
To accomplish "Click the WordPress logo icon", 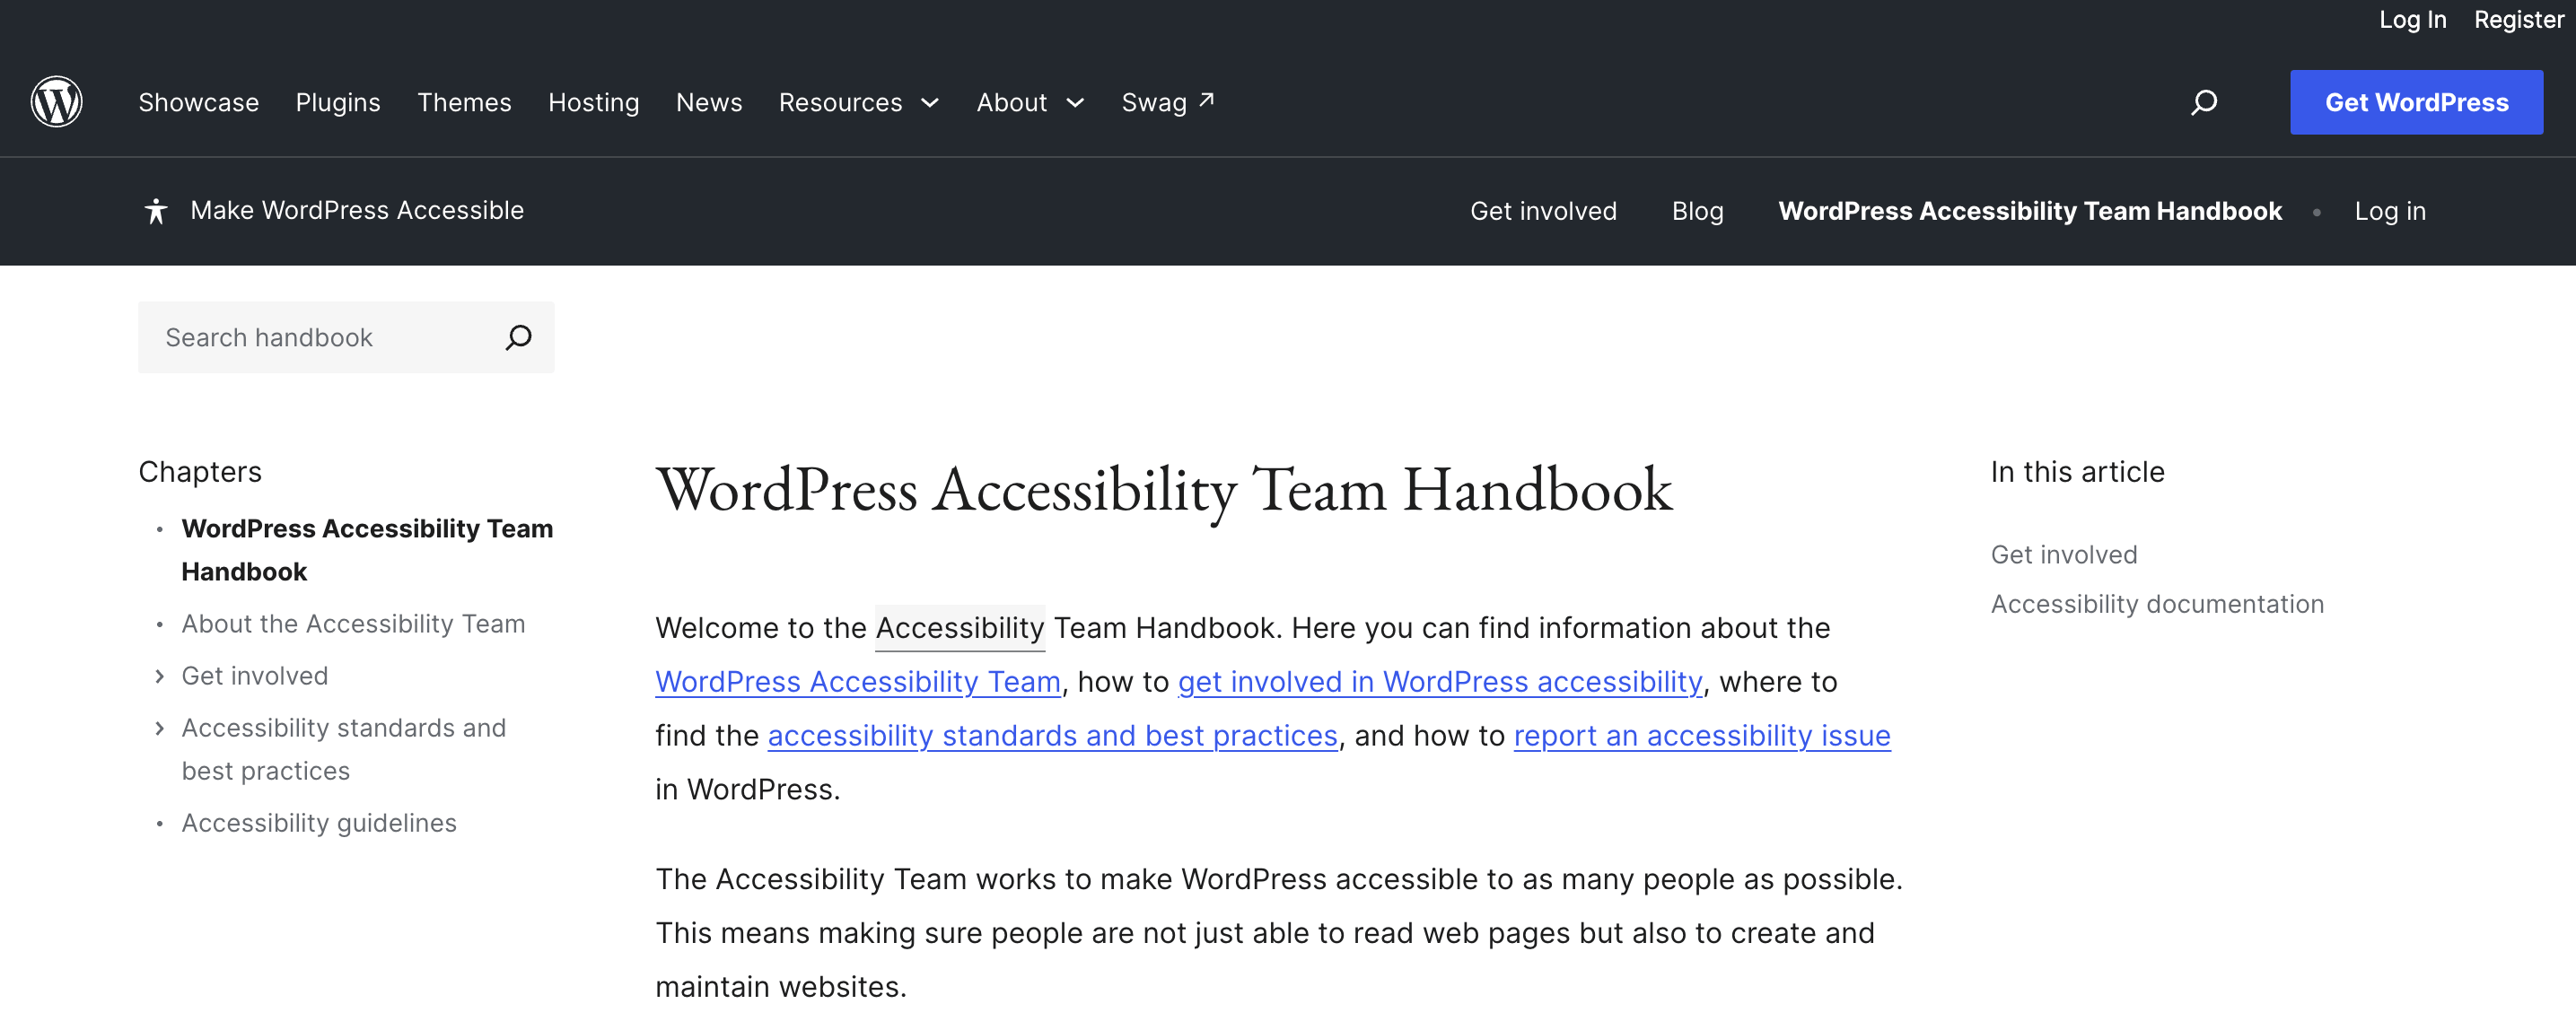I will [x=56, y=102].
